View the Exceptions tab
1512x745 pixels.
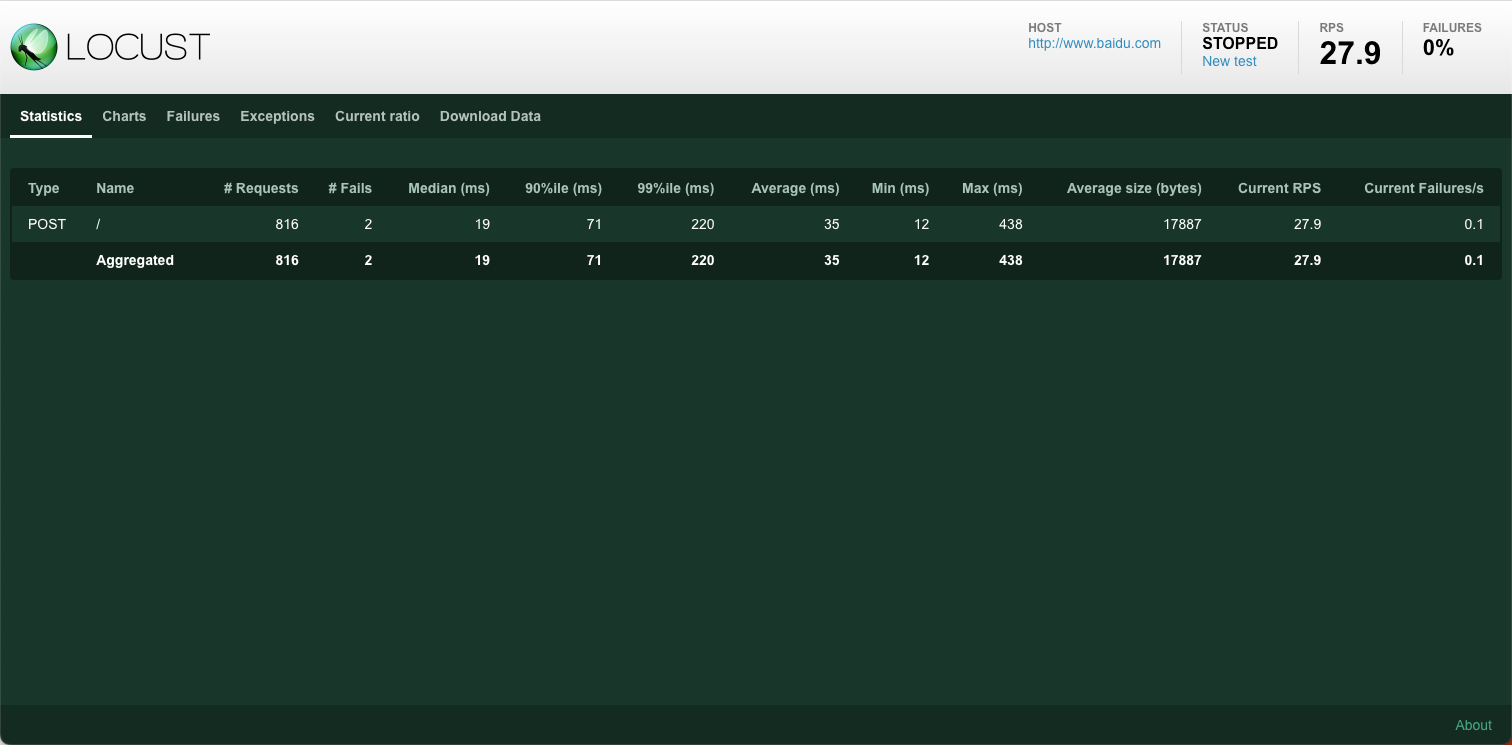pos(277,116)
